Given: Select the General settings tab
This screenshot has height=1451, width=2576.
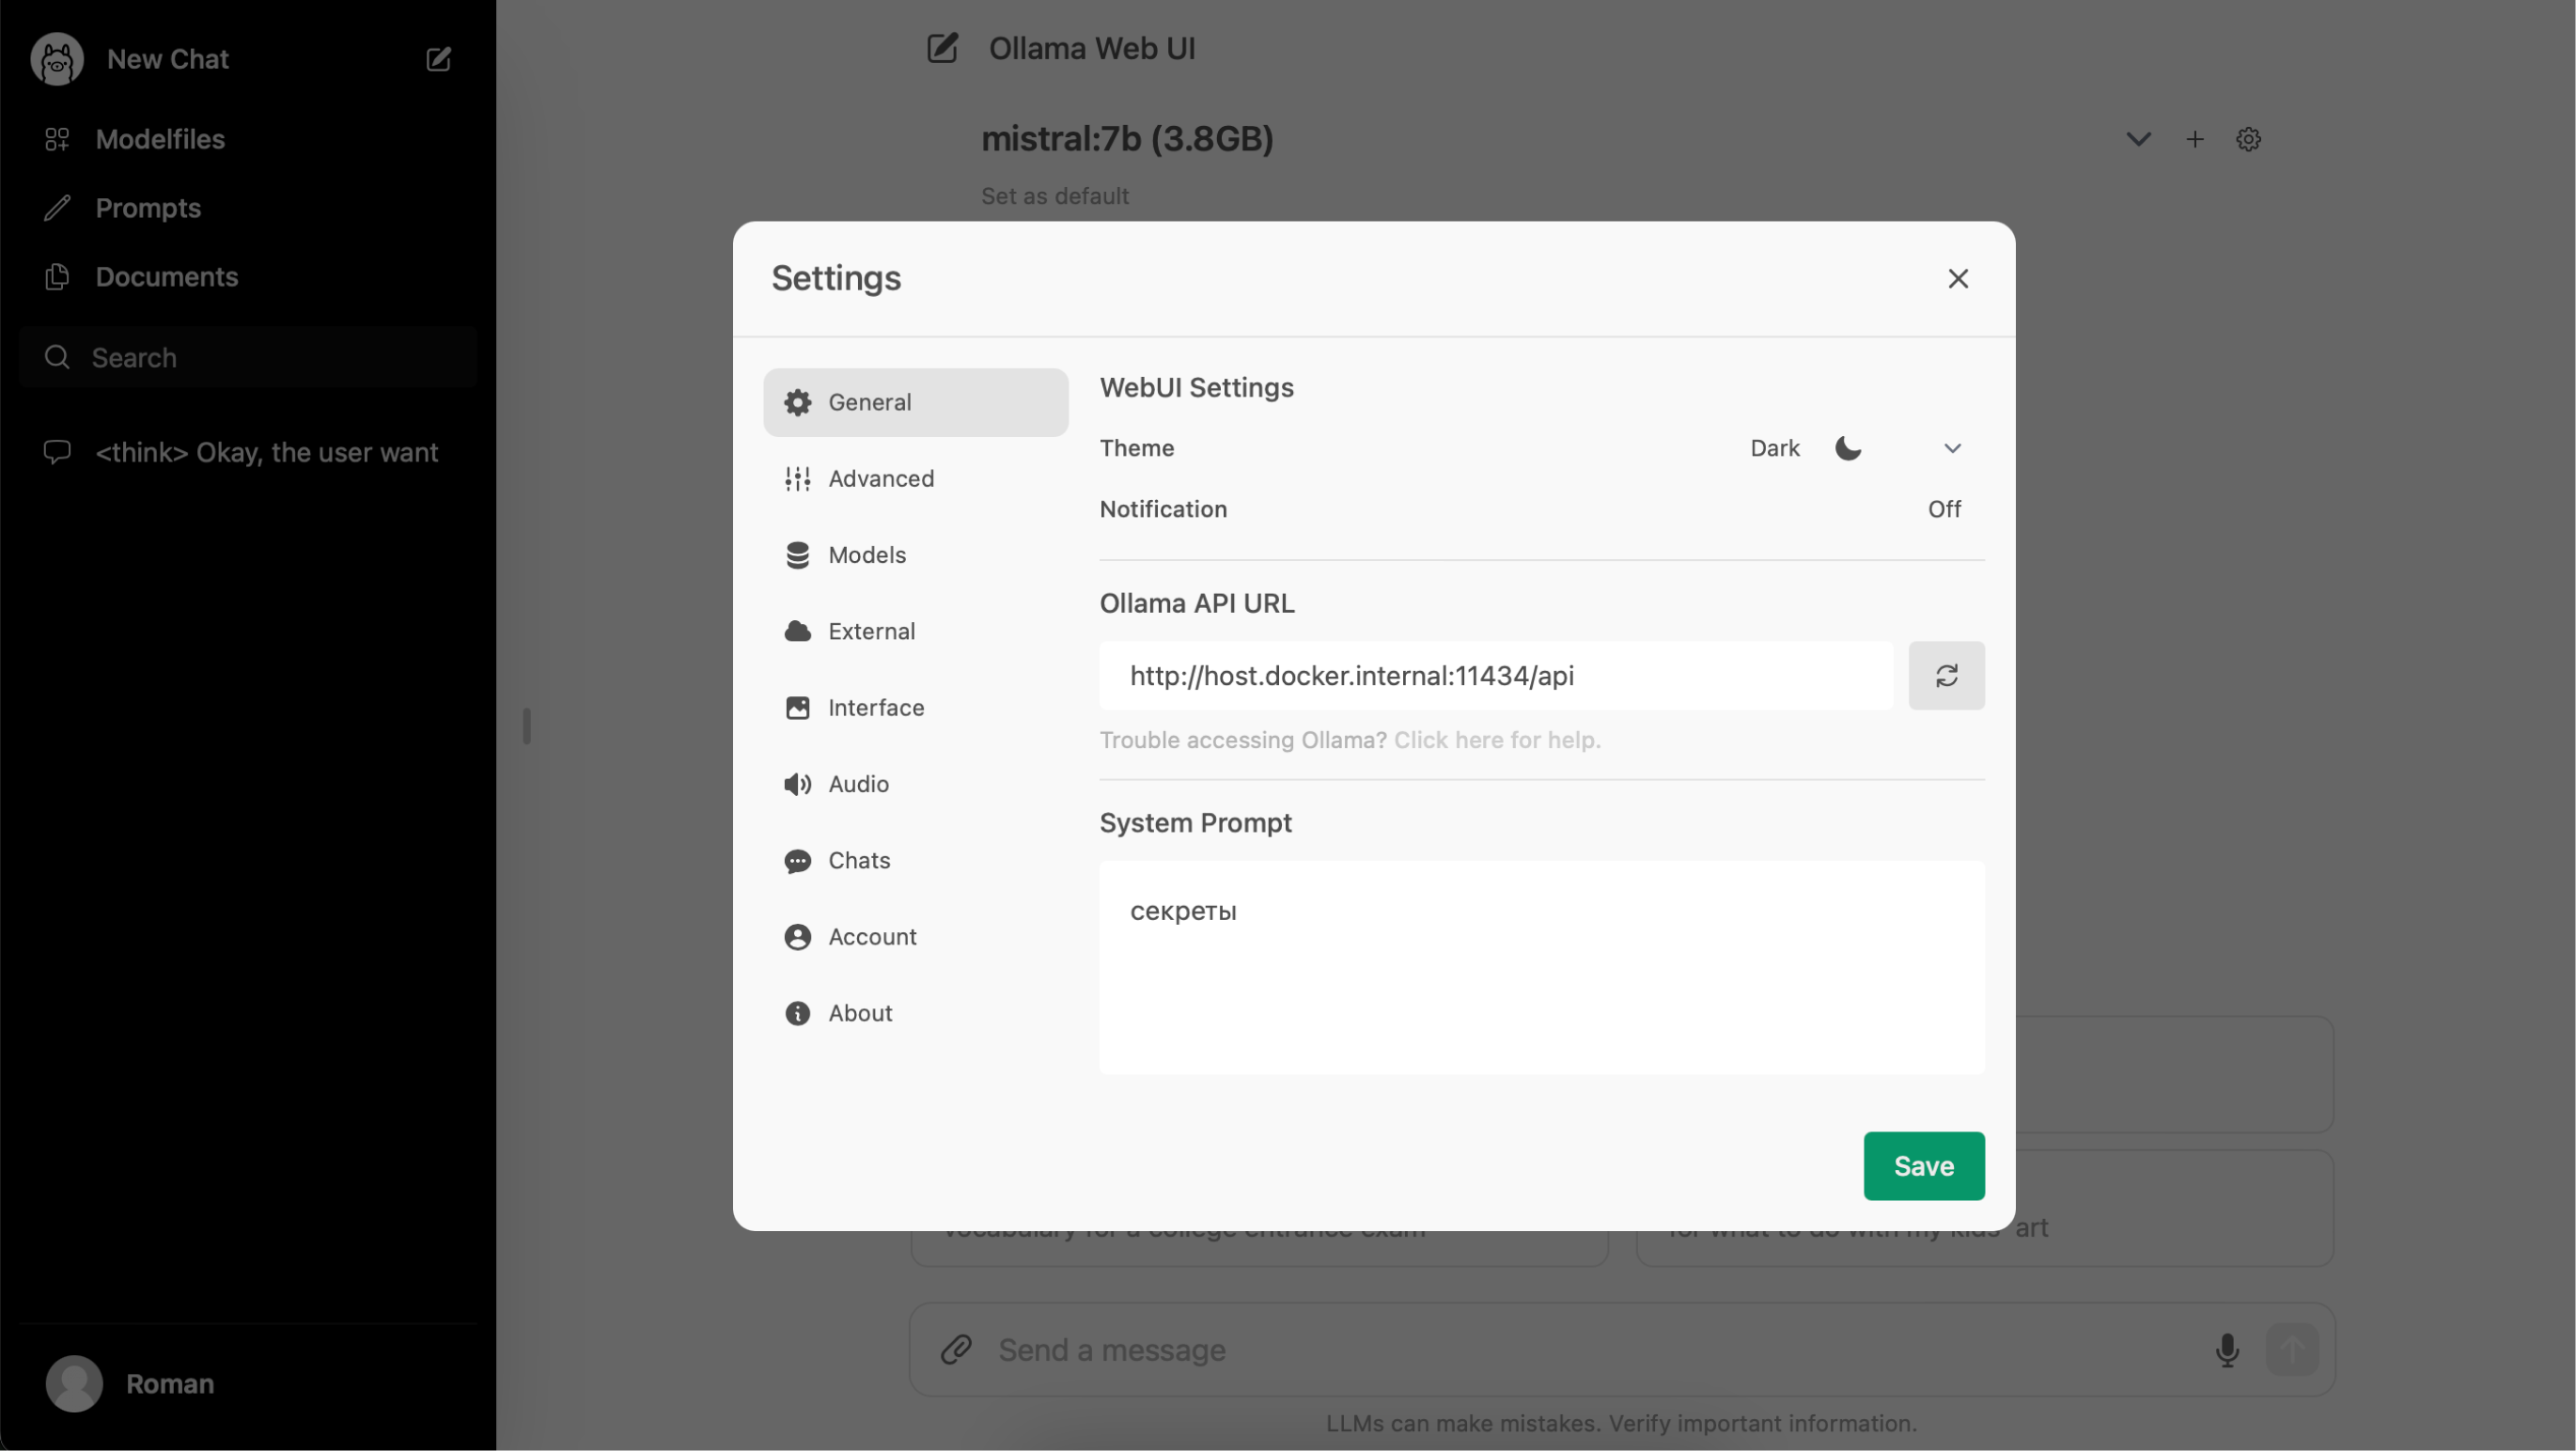Looking at the screenshot, I should tap(916, 402).
